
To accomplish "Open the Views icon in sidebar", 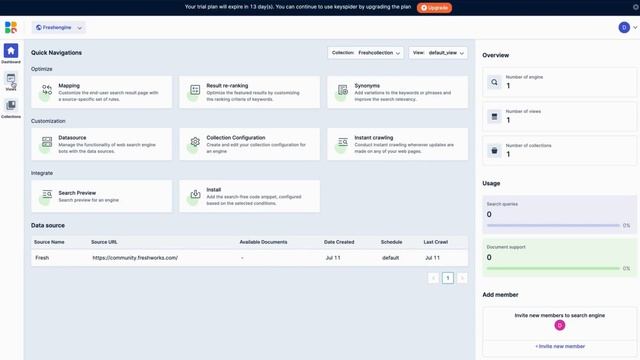I will pos(11,78).
